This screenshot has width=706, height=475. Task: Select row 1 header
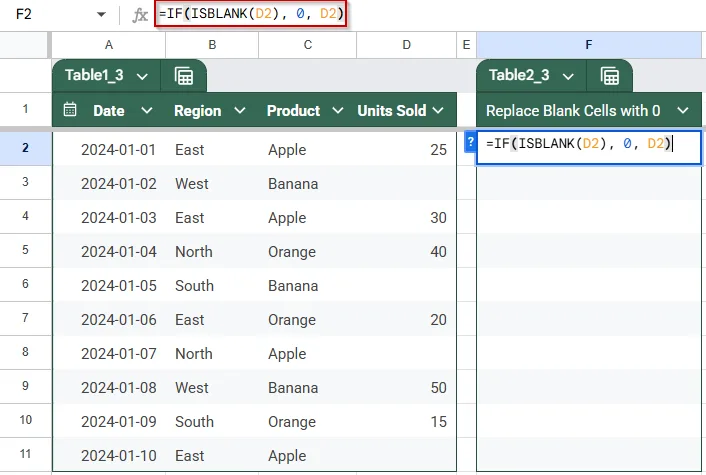click(x=25, y=109)
